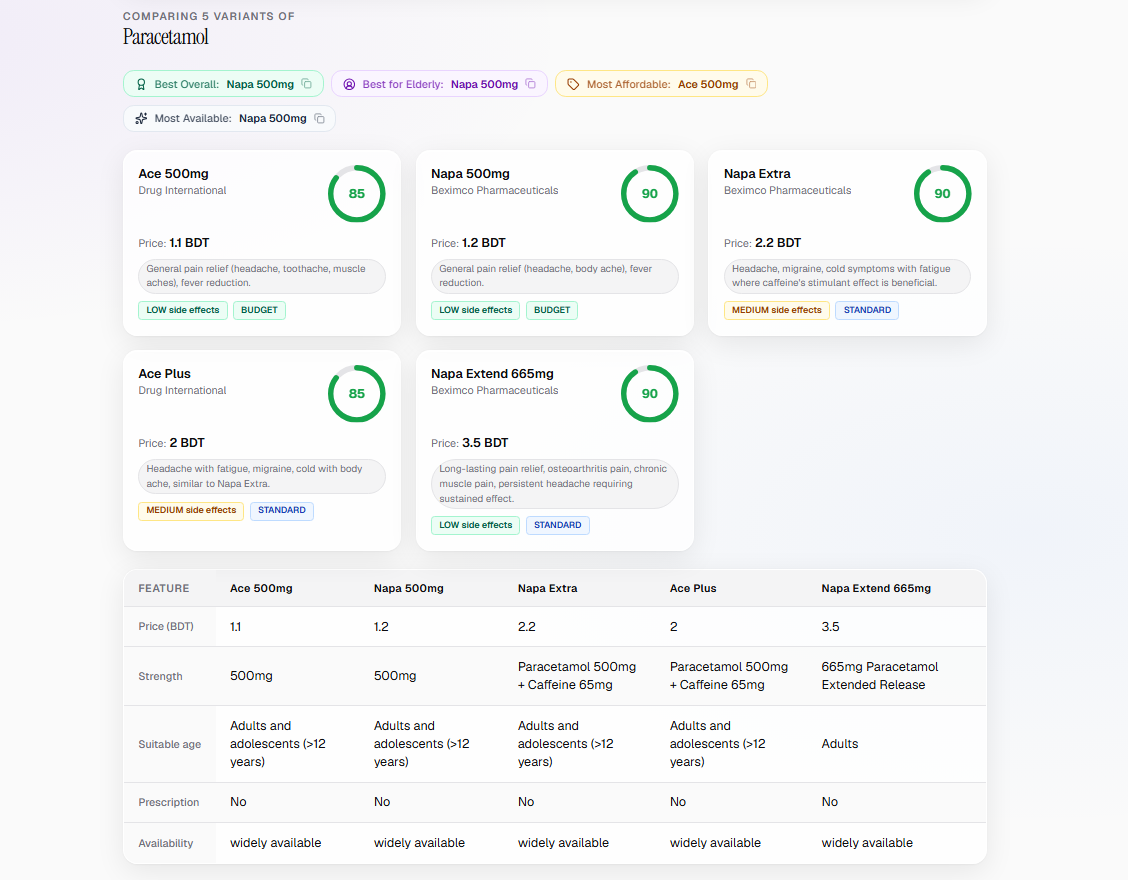Click the 'Price: 2.2 BDT' text
Screen dimensions: 1128x880
762,243
